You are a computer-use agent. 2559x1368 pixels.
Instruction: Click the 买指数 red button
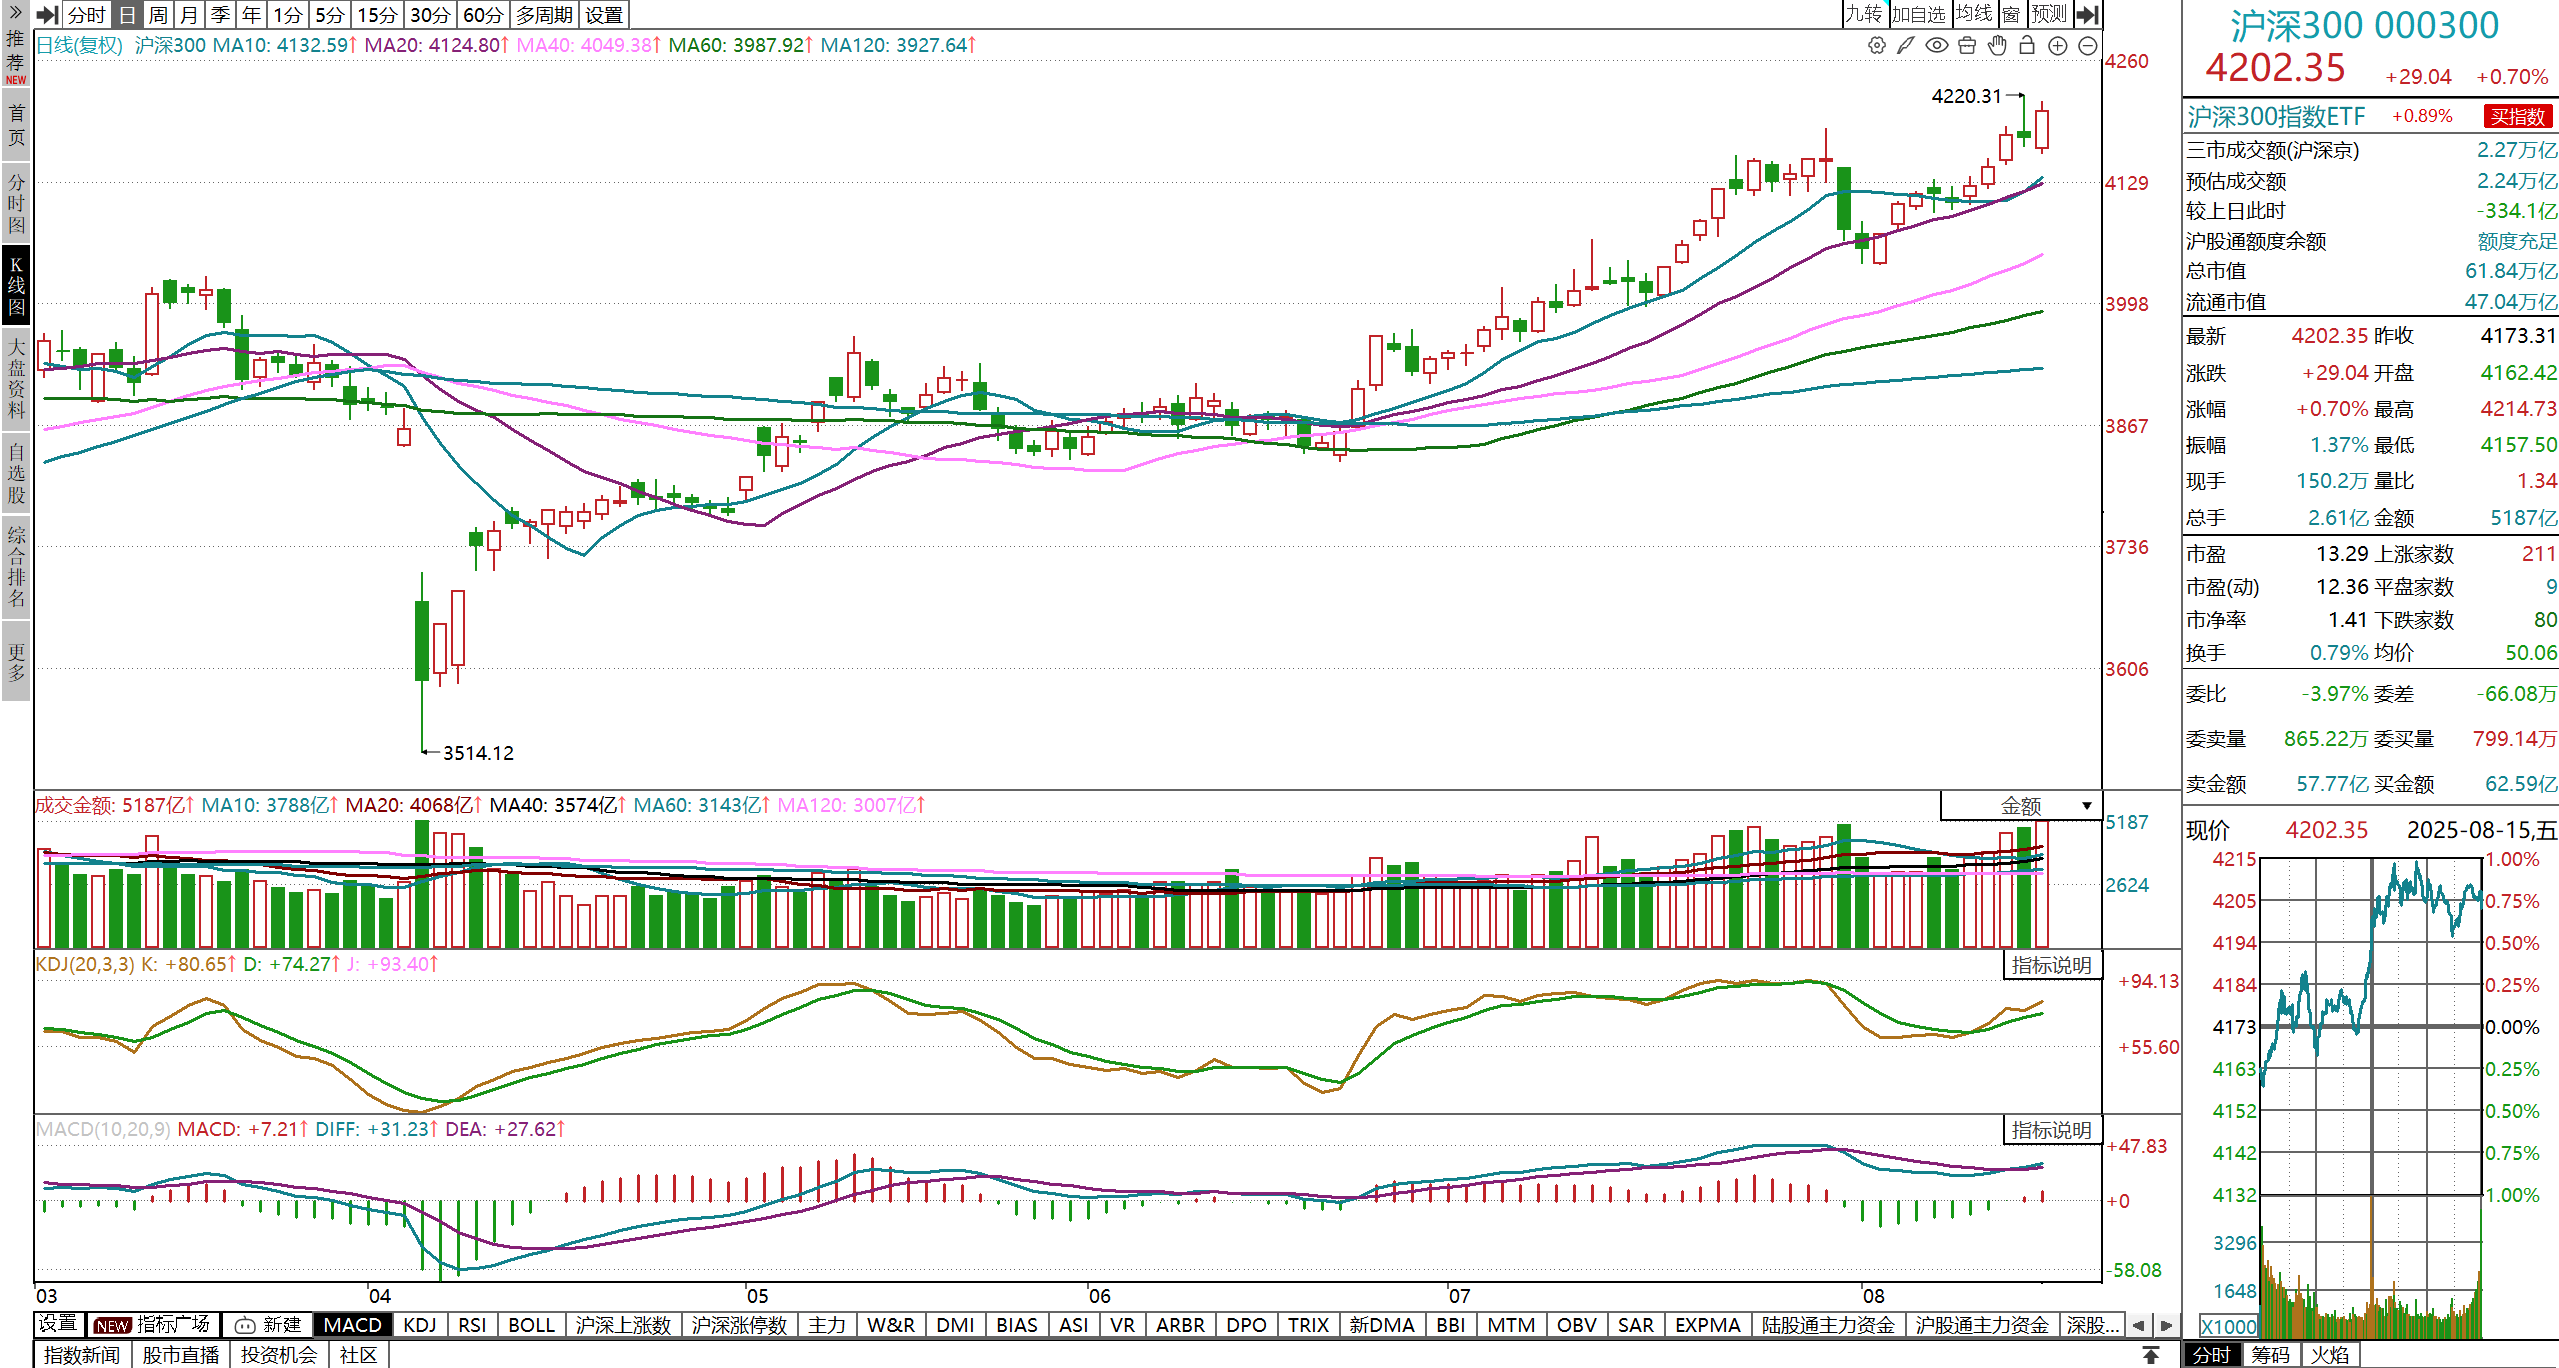2516,117
